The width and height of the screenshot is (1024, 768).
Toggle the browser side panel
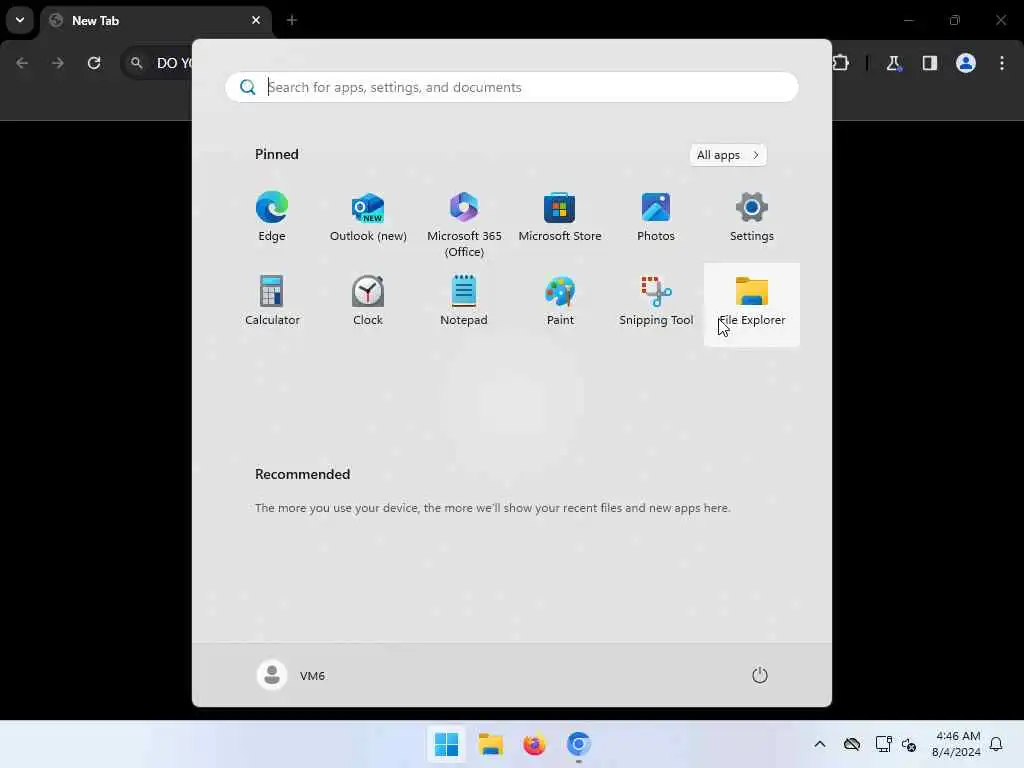pyautogui.click(x=930, y=63)
